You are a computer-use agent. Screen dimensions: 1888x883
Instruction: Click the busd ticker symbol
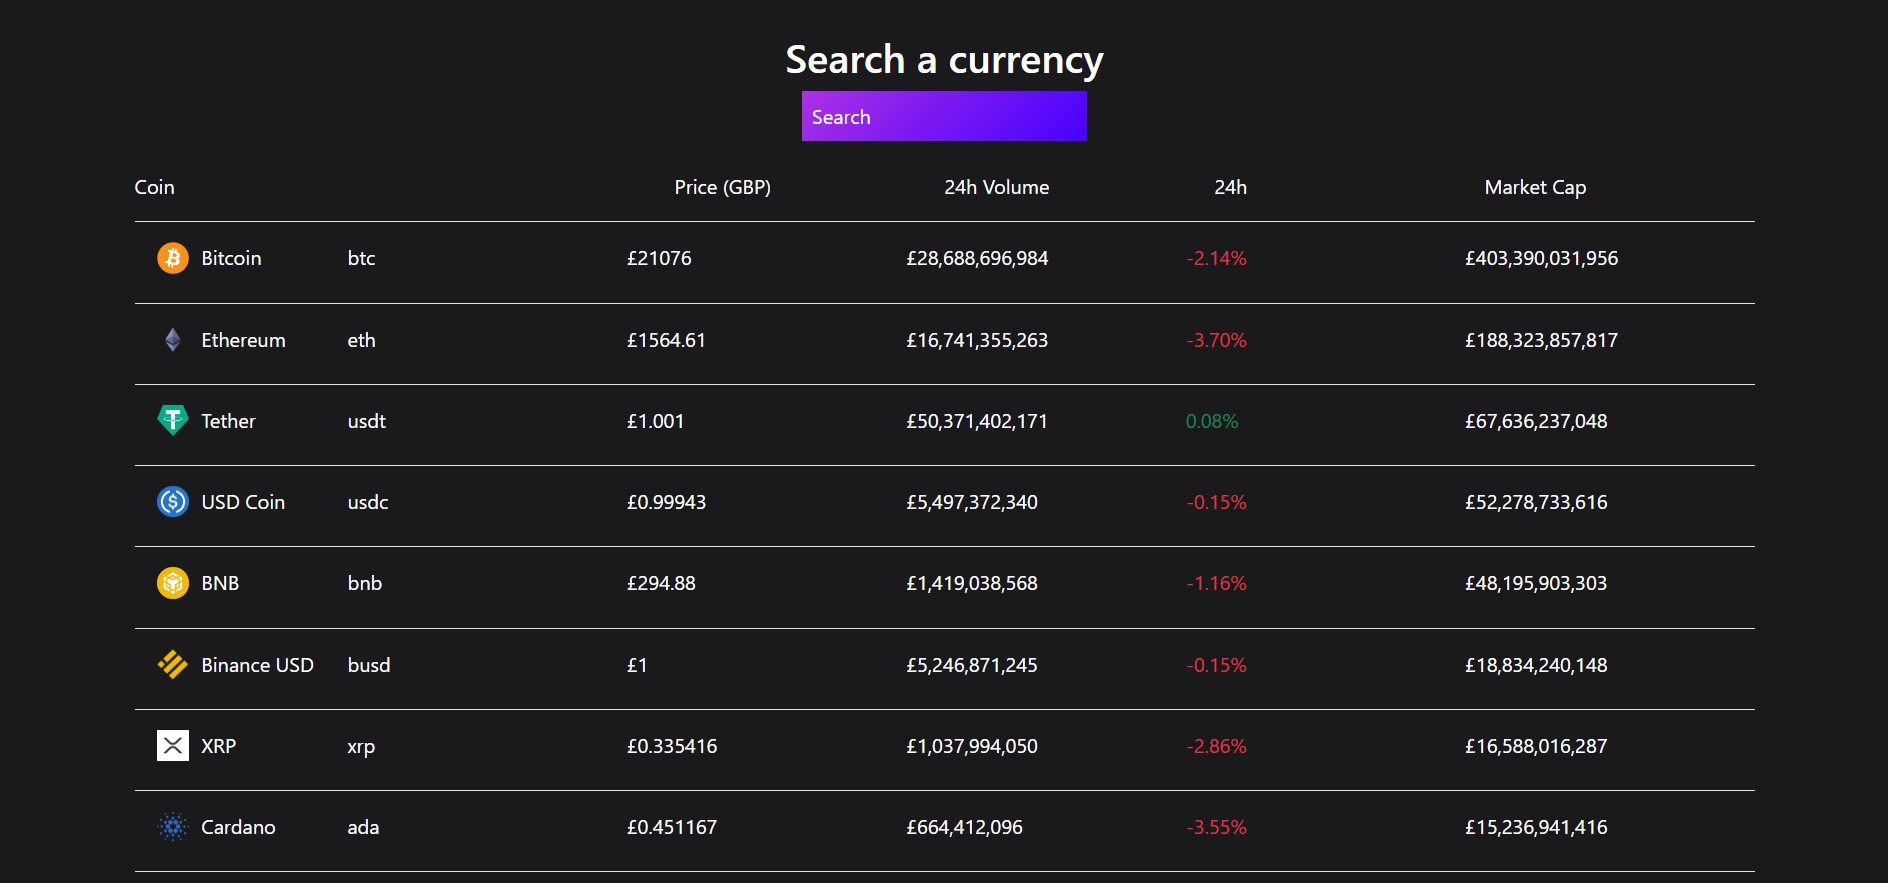(368, 665)
